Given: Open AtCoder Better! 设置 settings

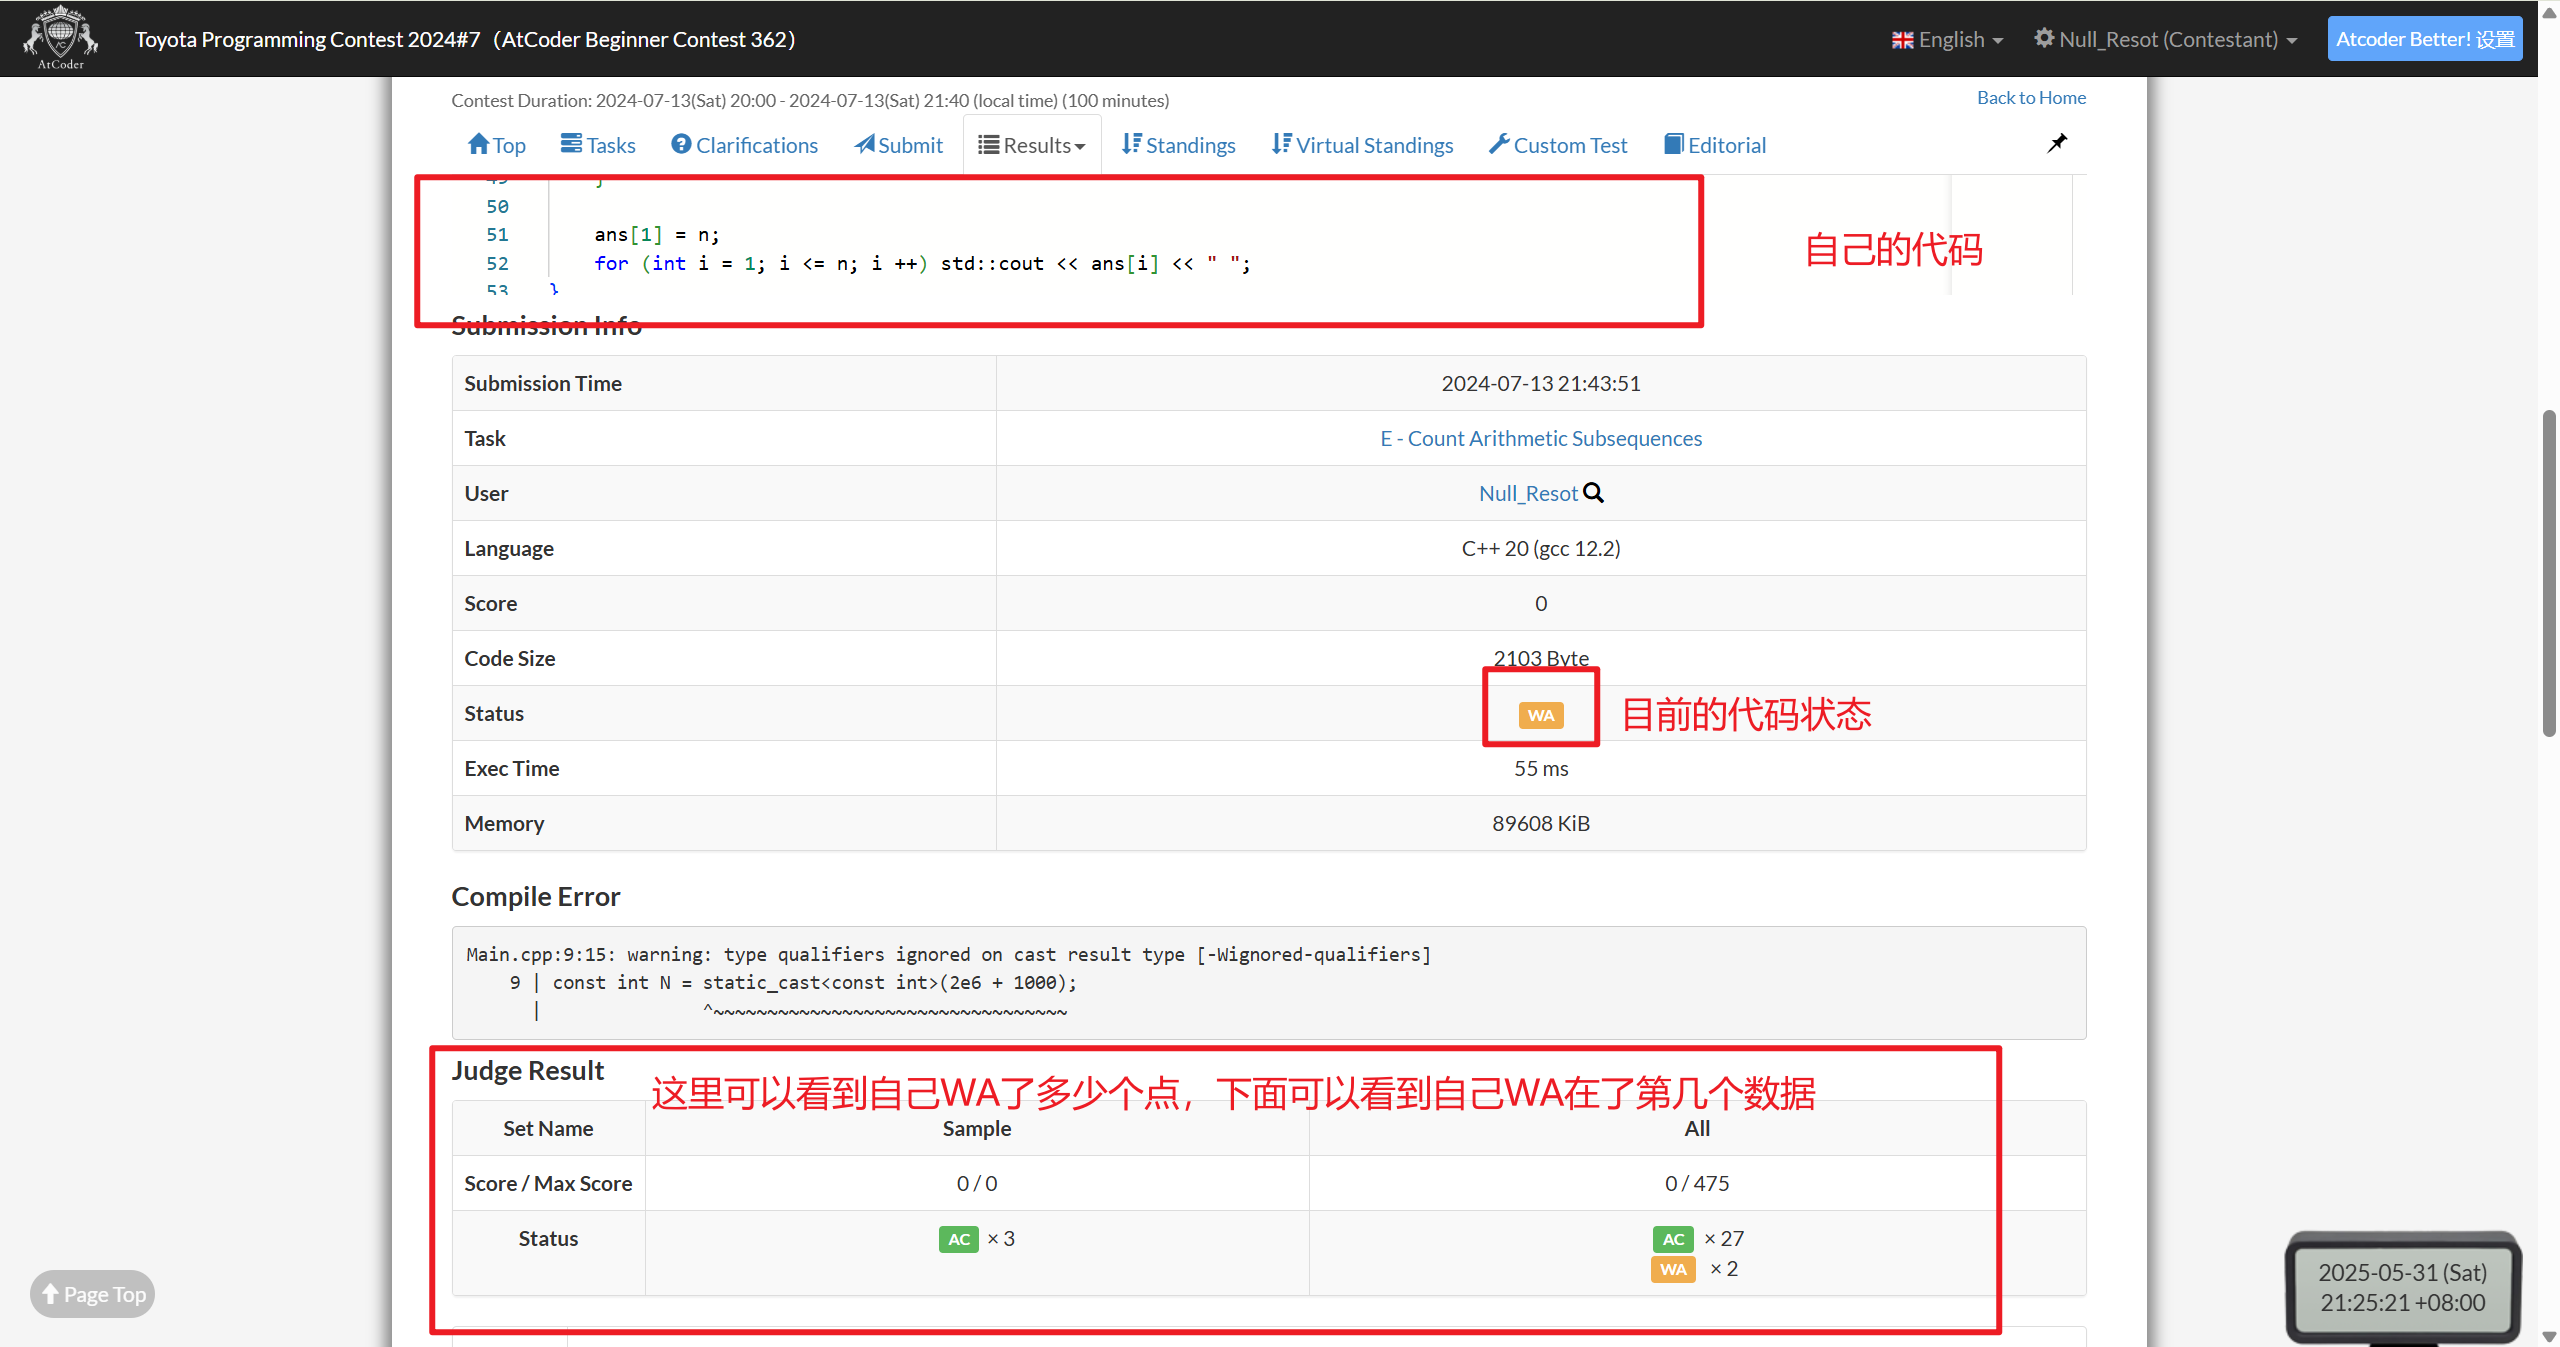Looking at the screenshot, I should point(2425,38).
